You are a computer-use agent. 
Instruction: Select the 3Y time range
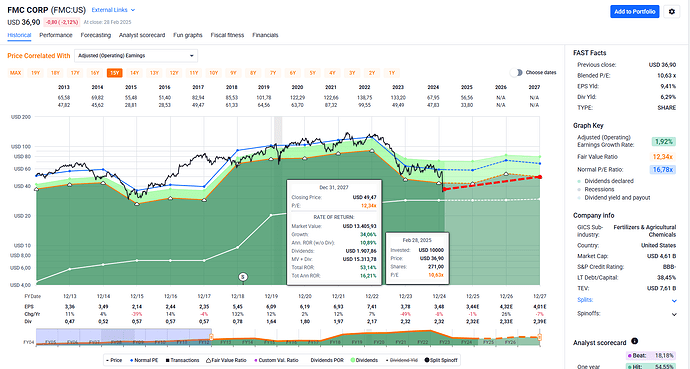tap(352, 73)
